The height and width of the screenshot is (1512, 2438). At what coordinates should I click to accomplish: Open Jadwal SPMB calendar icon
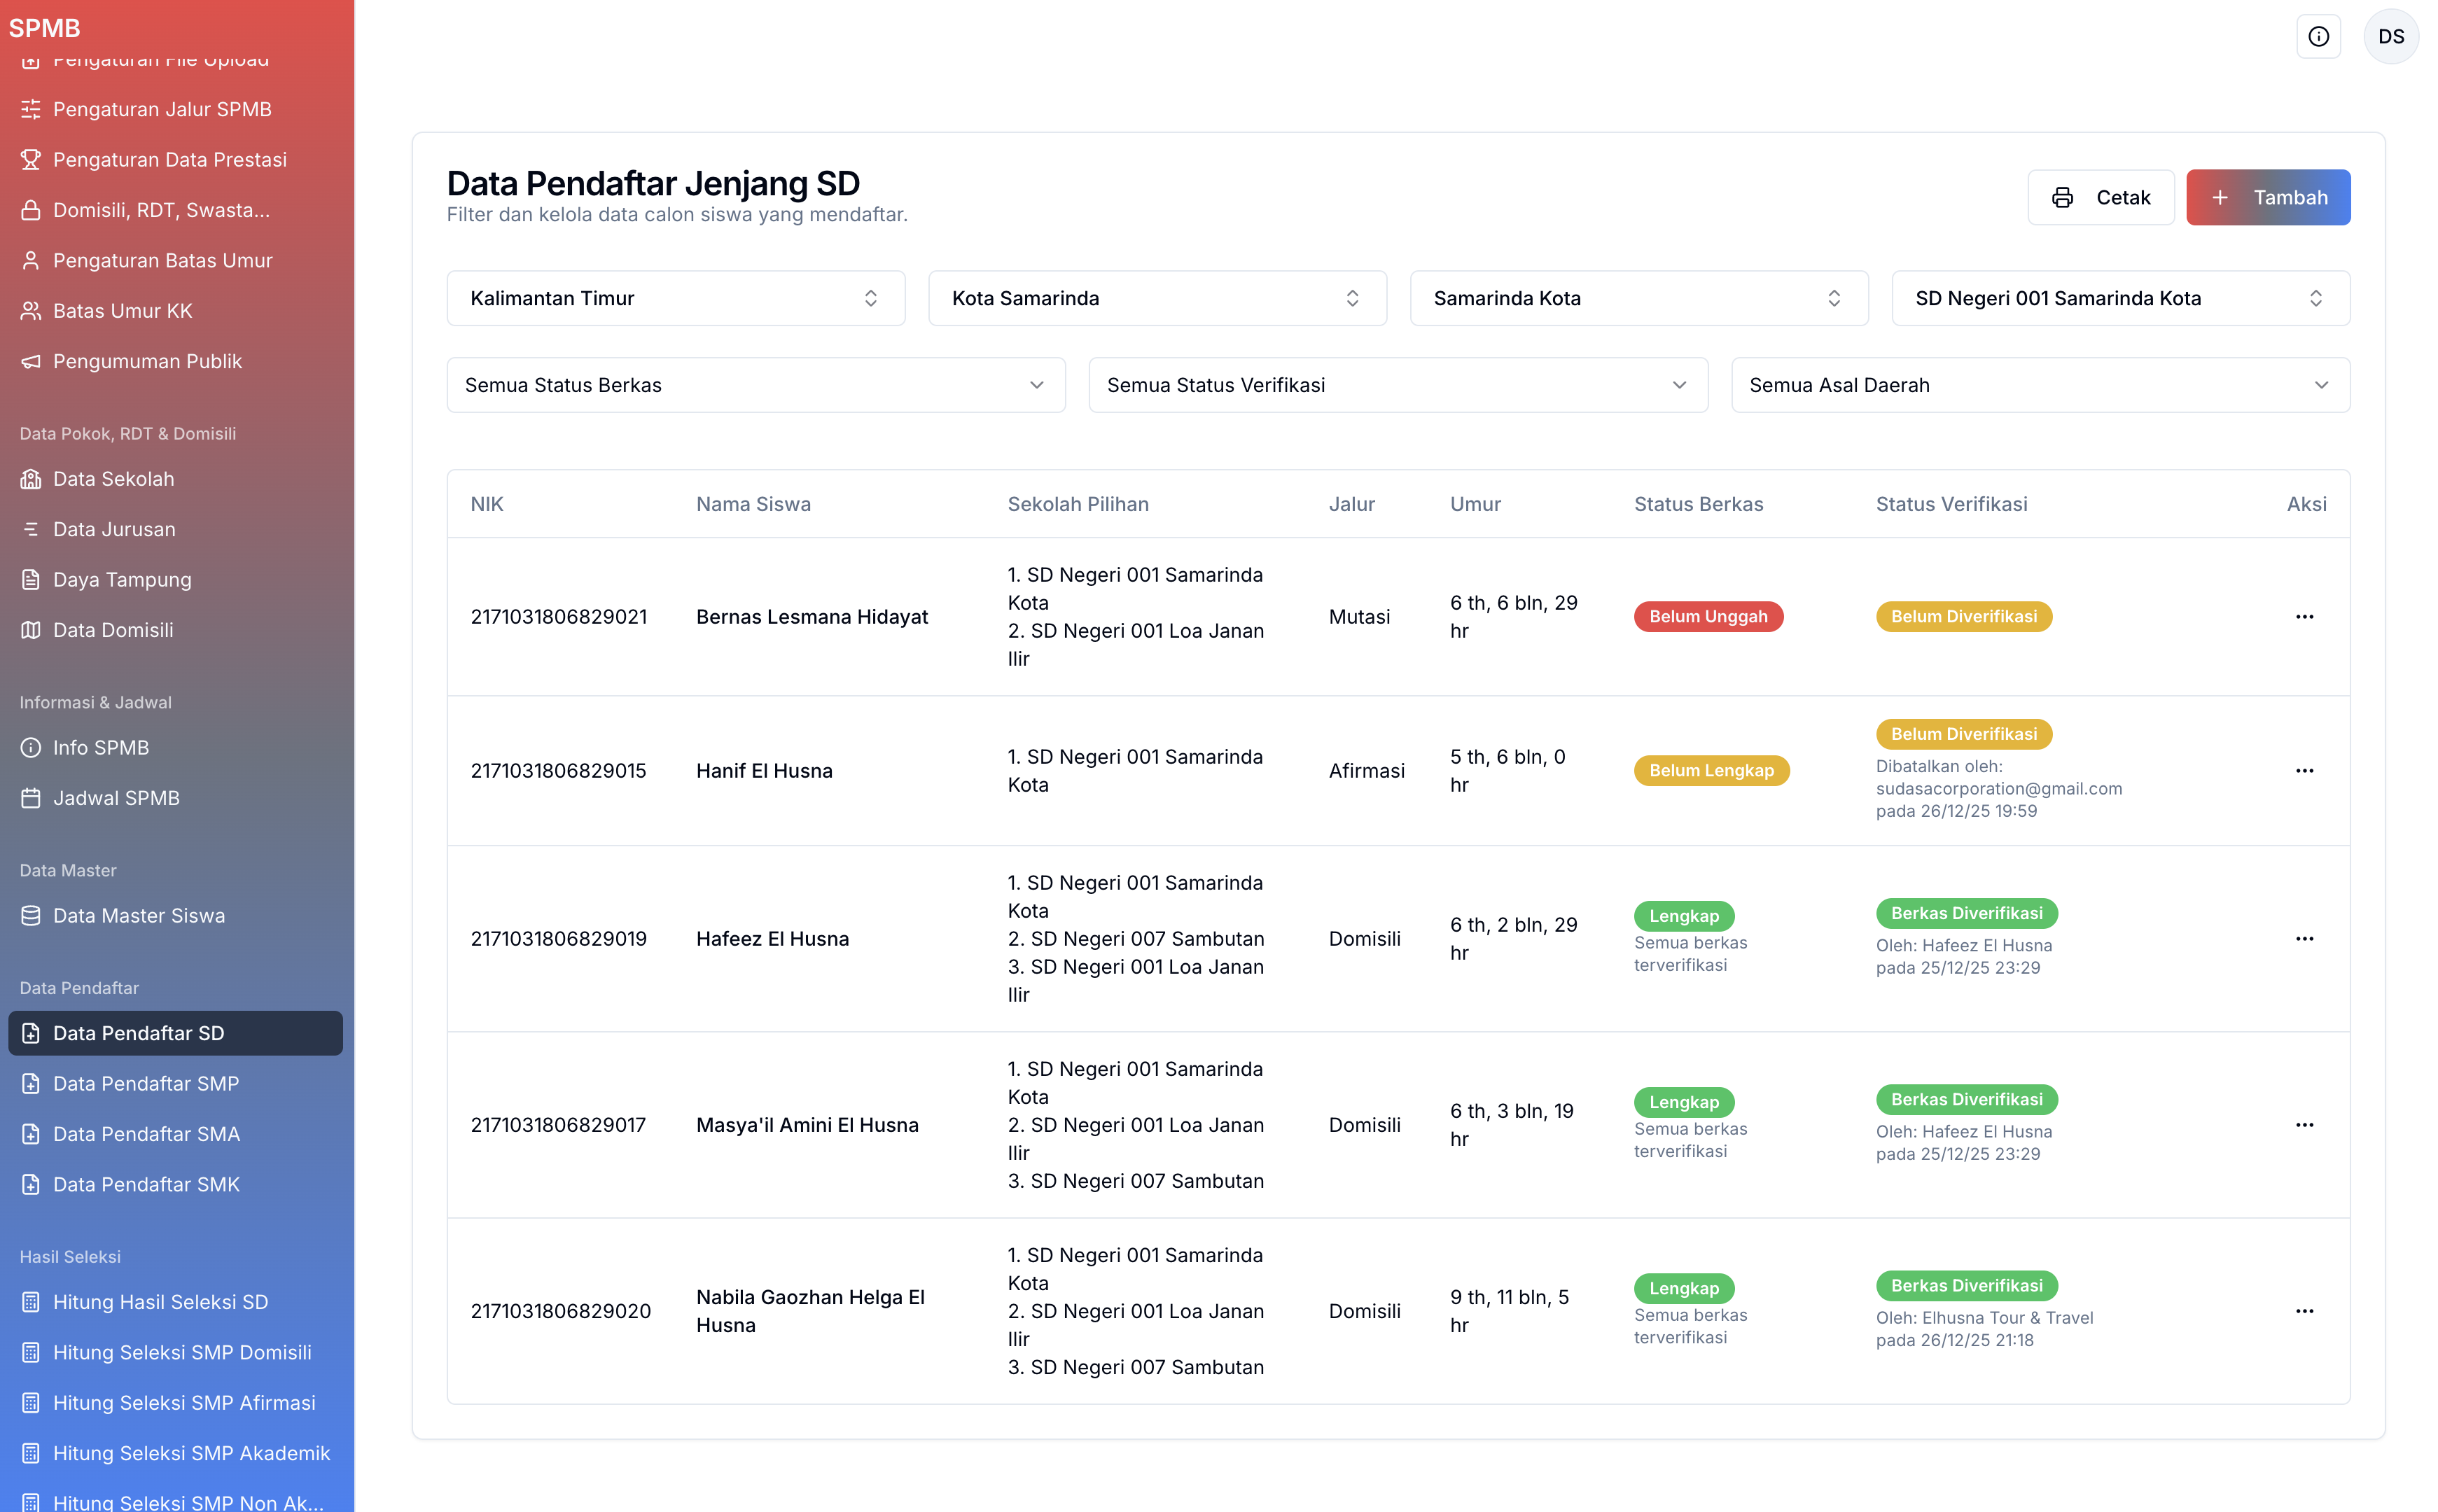(x=30, y=797)
